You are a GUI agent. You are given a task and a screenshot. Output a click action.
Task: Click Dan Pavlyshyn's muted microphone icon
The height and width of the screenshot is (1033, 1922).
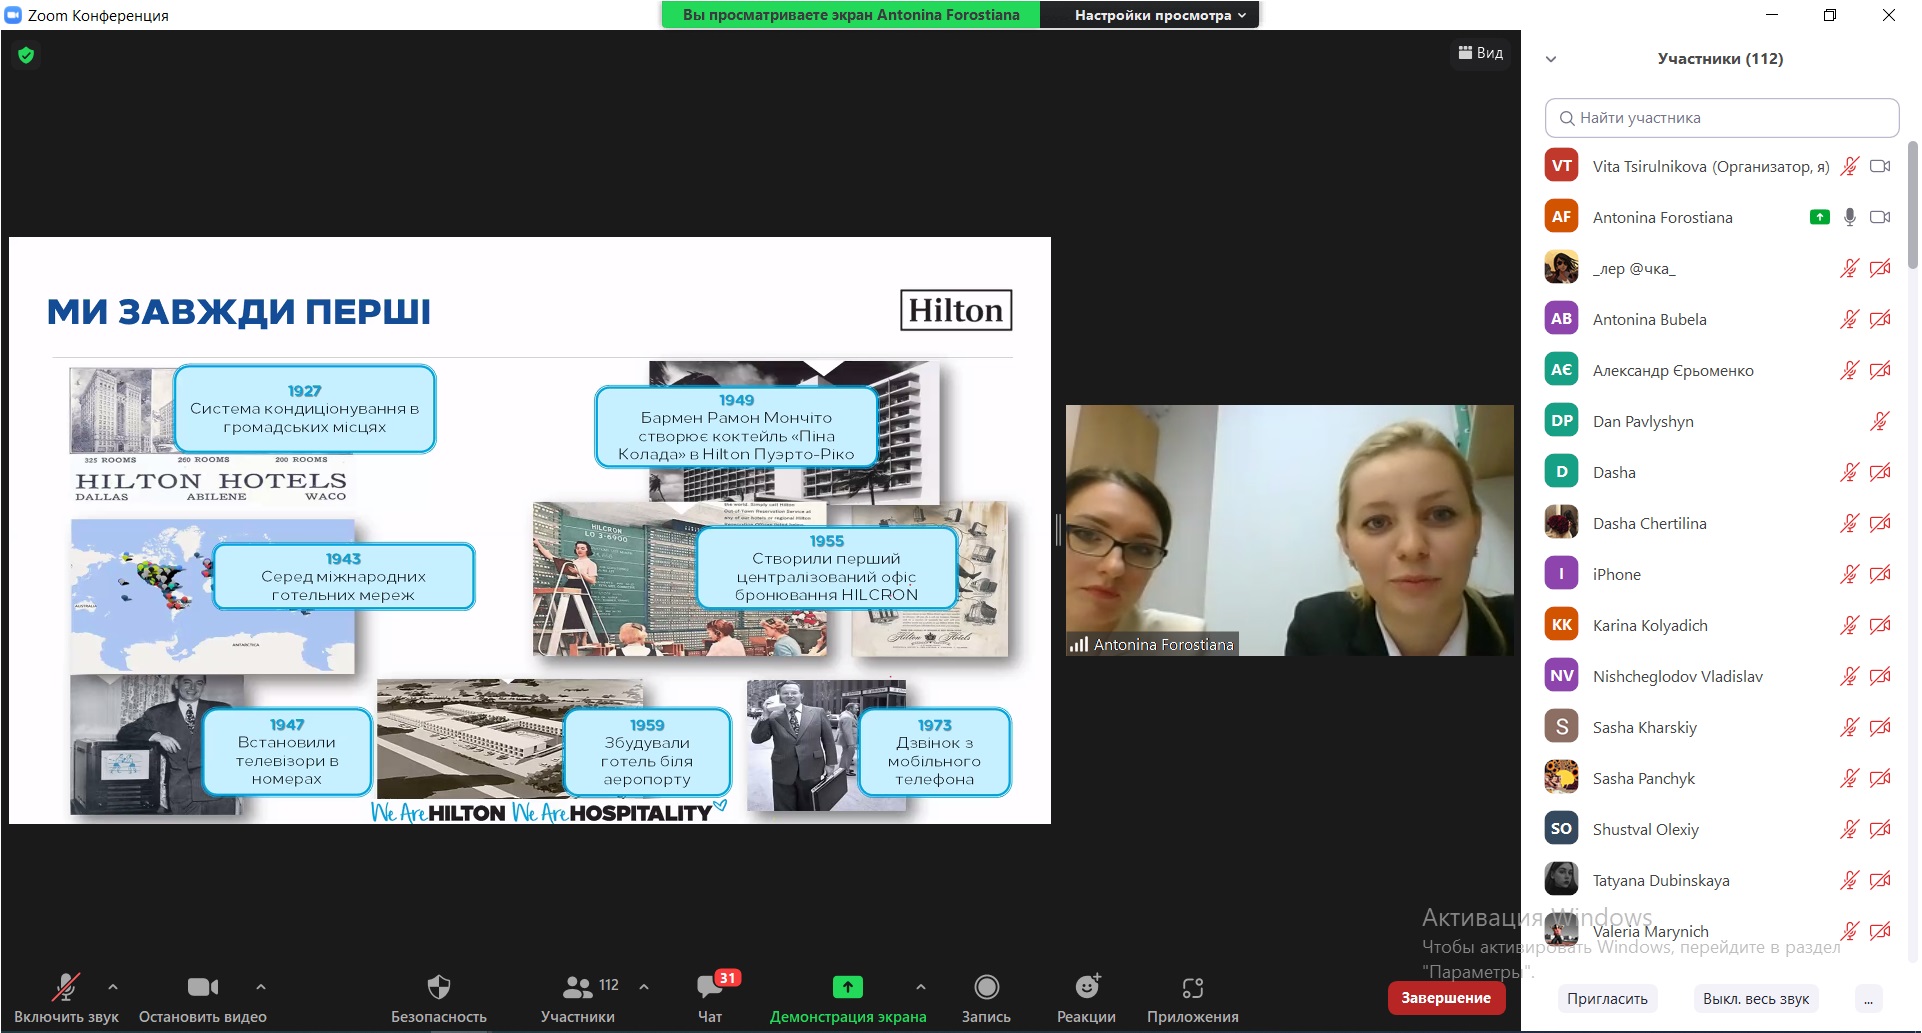point(1880,421)
